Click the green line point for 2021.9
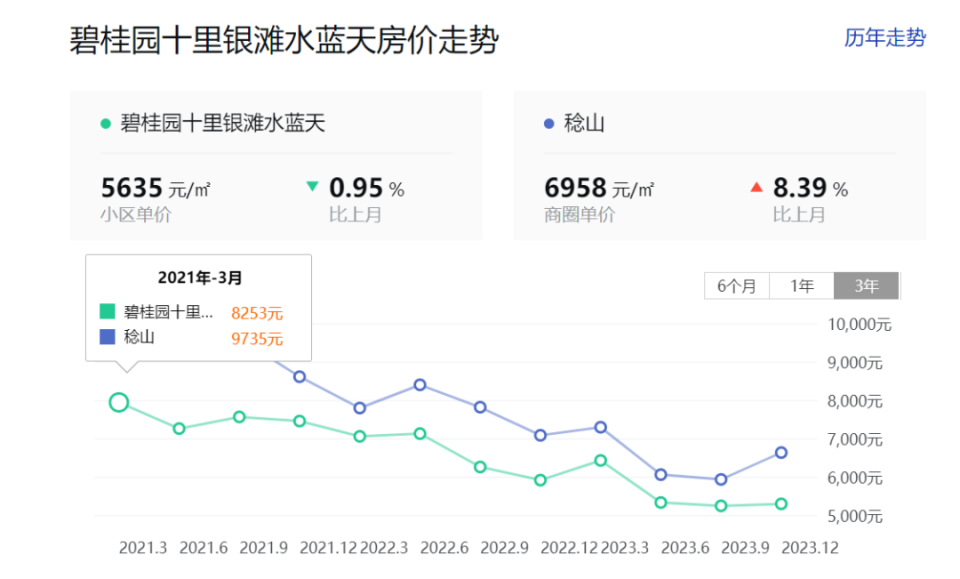The image size is (960, 579). coord(239,417)
